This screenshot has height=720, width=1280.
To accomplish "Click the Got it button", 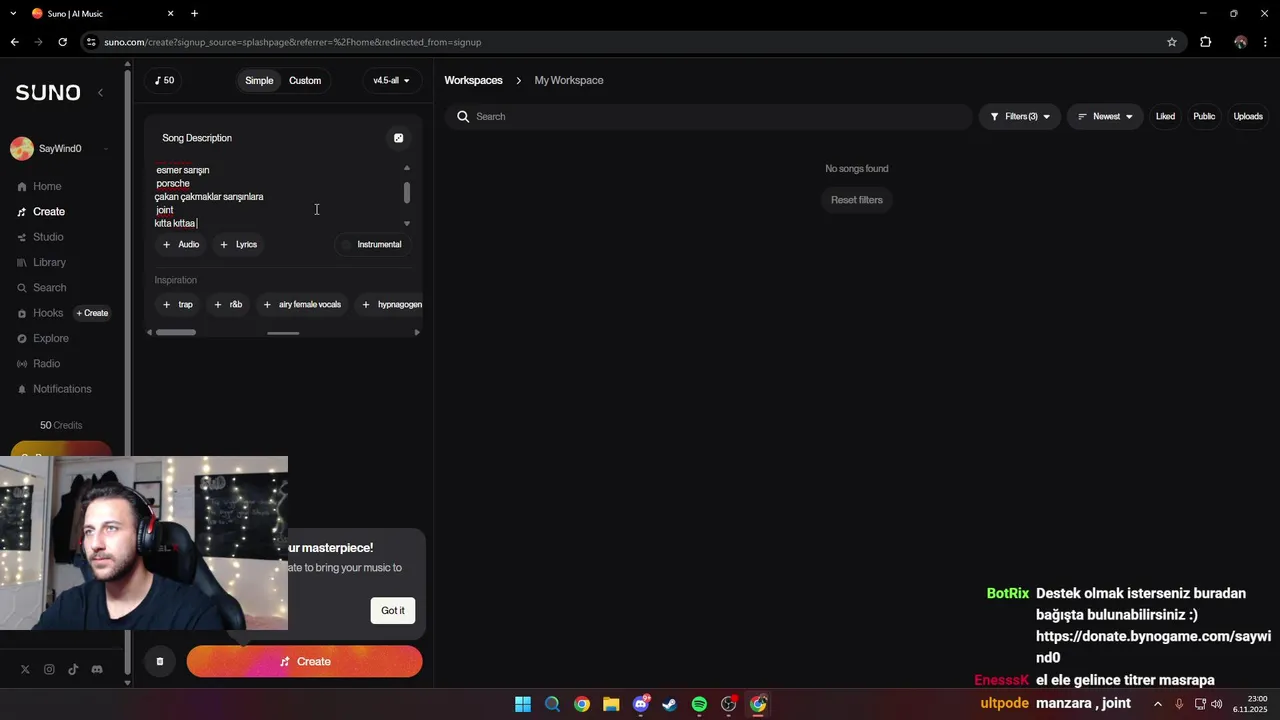I will 393,611.
